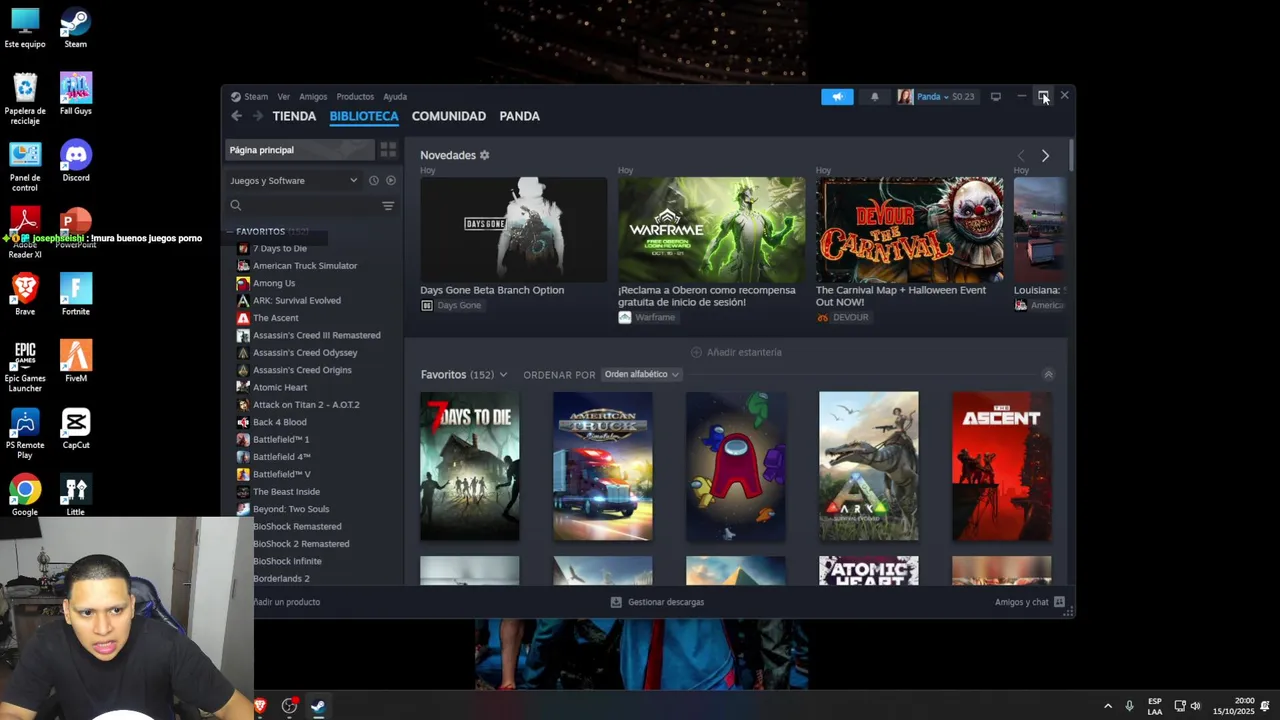Screen dimensions: 1280x720
Task: Show next Novedades items arrow
Action: (x=1045, y=156)
